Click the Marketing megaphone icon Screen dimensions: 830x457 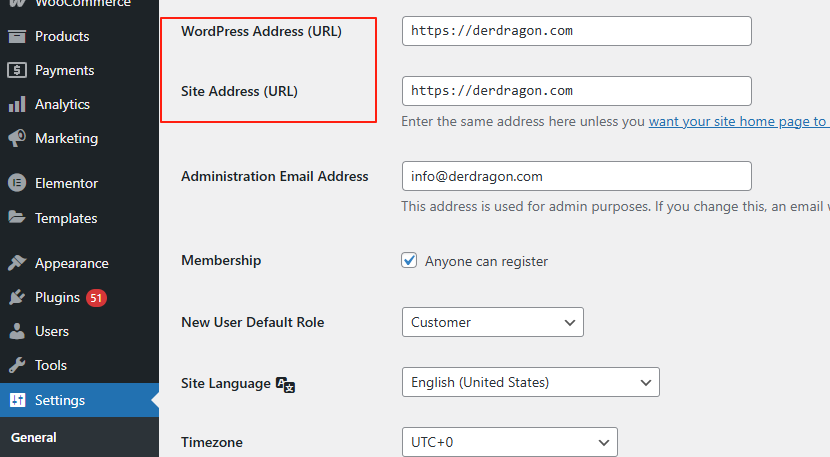point(17,138)
